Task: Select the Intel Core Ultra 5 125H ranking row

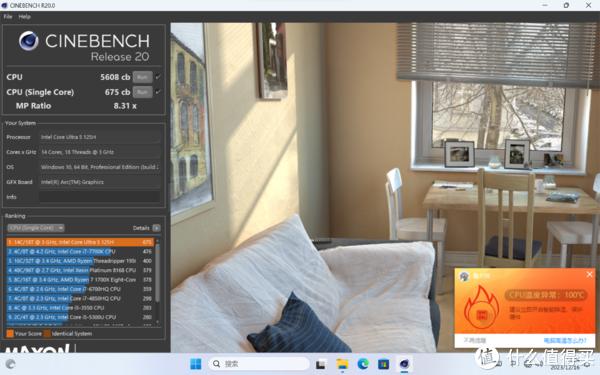Action: tap(80, 242)
